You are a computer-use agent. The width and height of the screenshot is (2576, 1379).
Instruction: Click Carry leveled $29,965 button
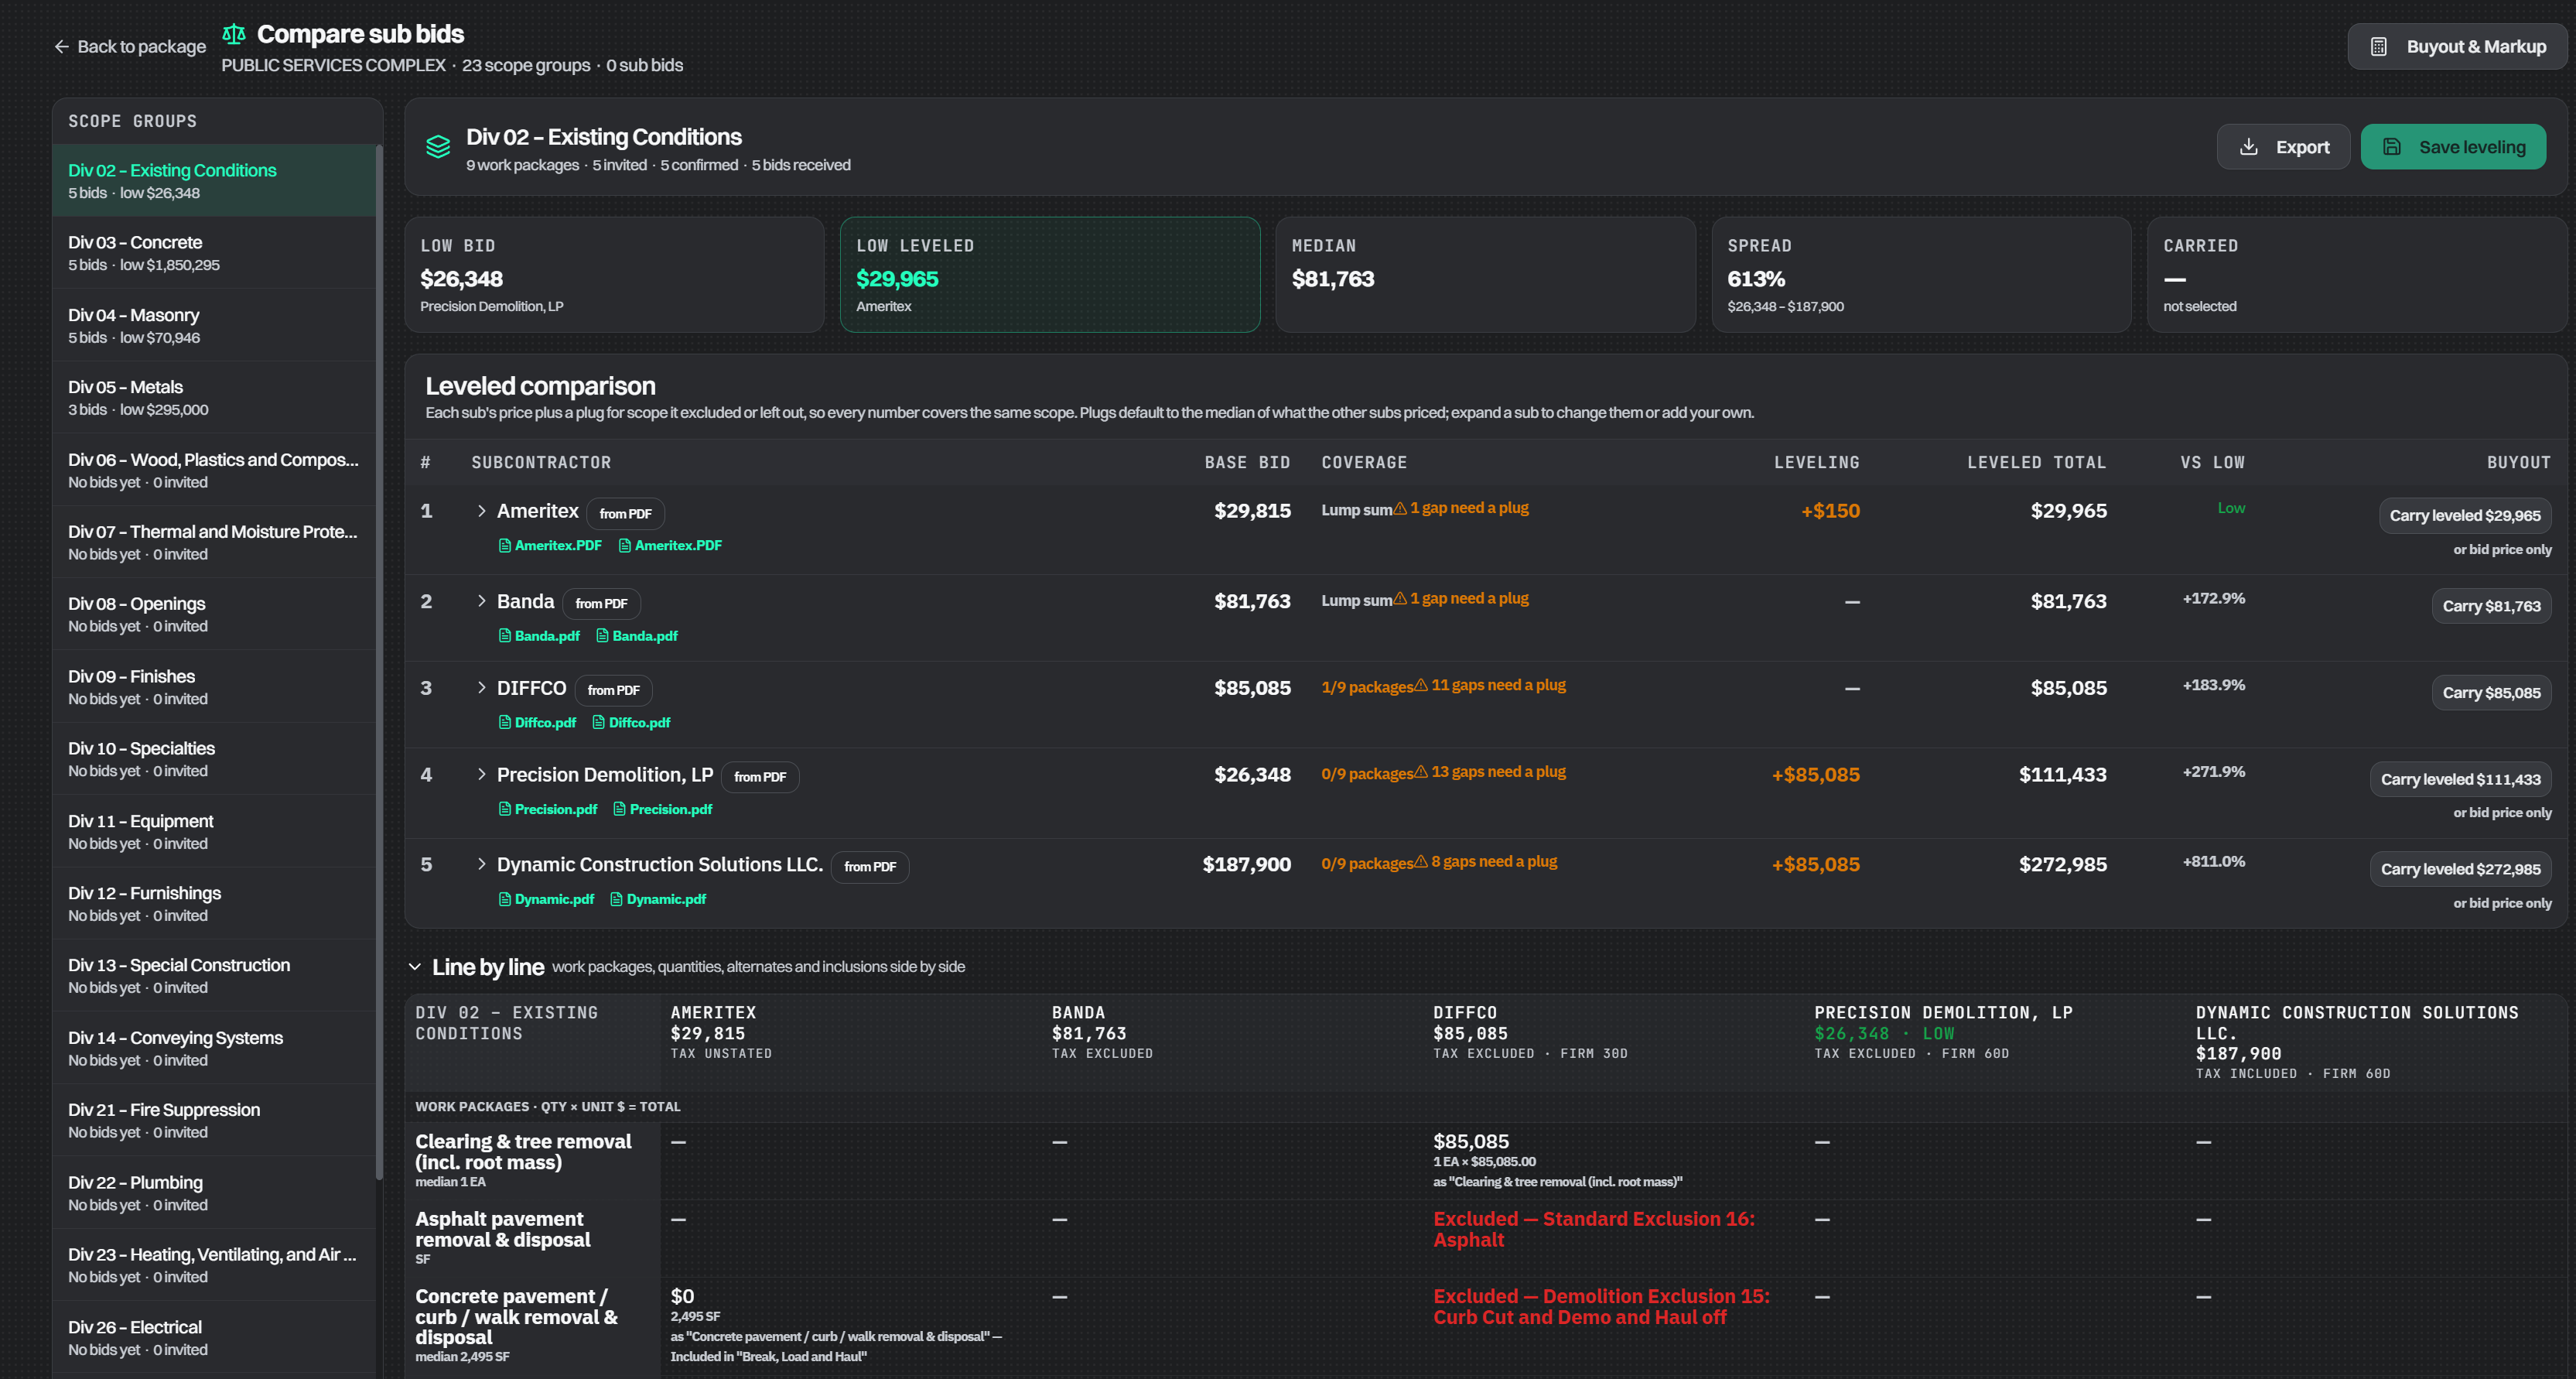(2465, 516)
